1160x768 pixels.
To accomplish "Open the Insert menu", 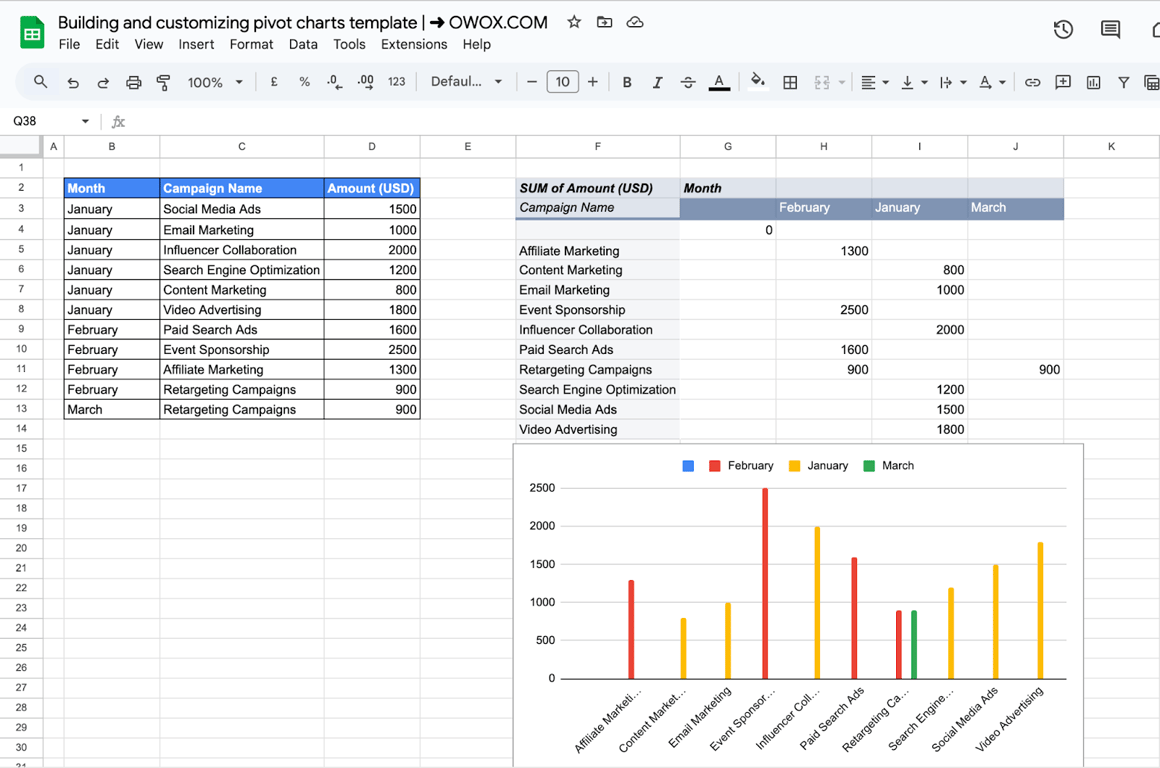I will (x=196, y=44).
